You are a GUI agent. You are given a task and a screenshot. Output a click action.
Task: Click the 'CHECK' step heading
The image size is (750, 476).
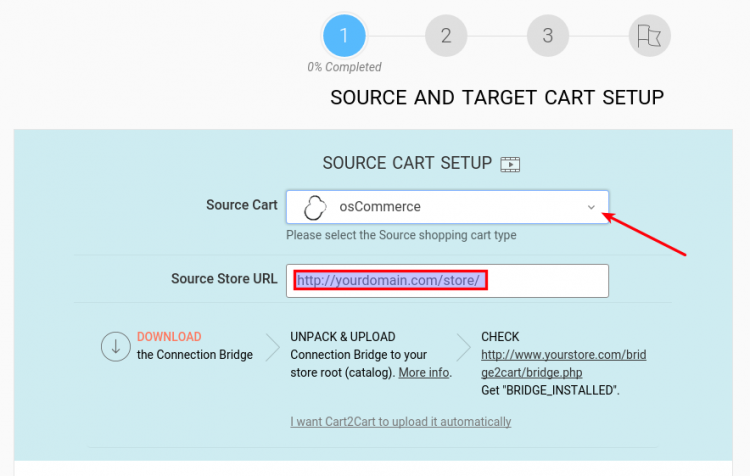pos(500,337)
